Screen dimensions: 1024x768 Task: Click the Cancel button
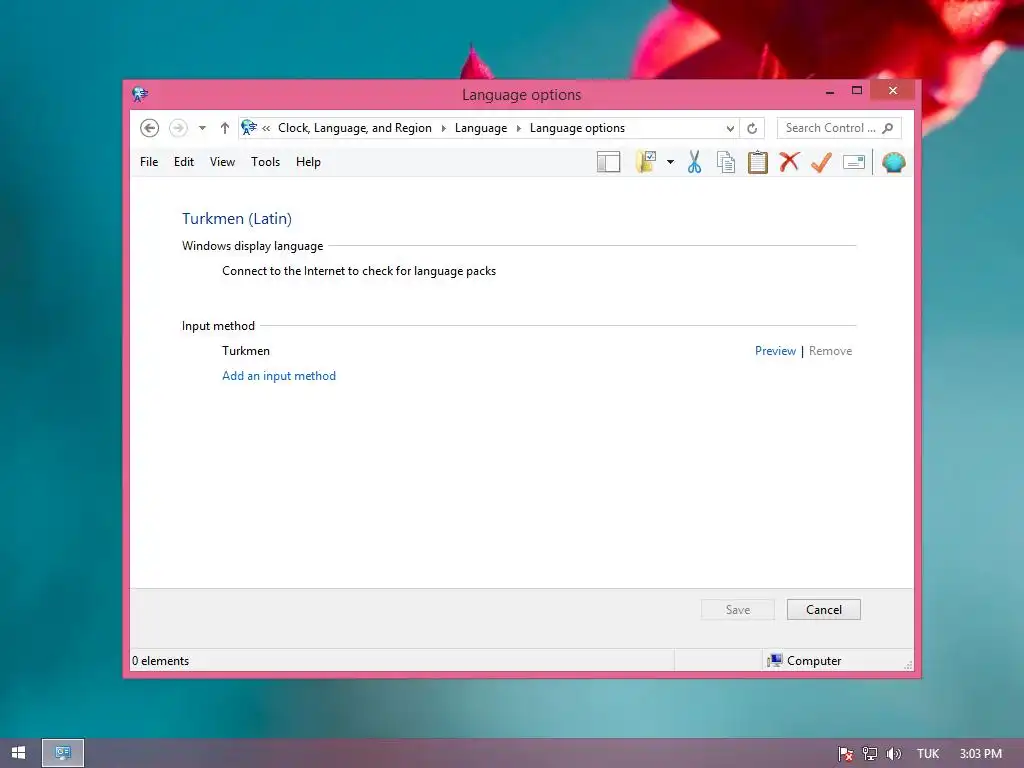[x=824, y=609]
